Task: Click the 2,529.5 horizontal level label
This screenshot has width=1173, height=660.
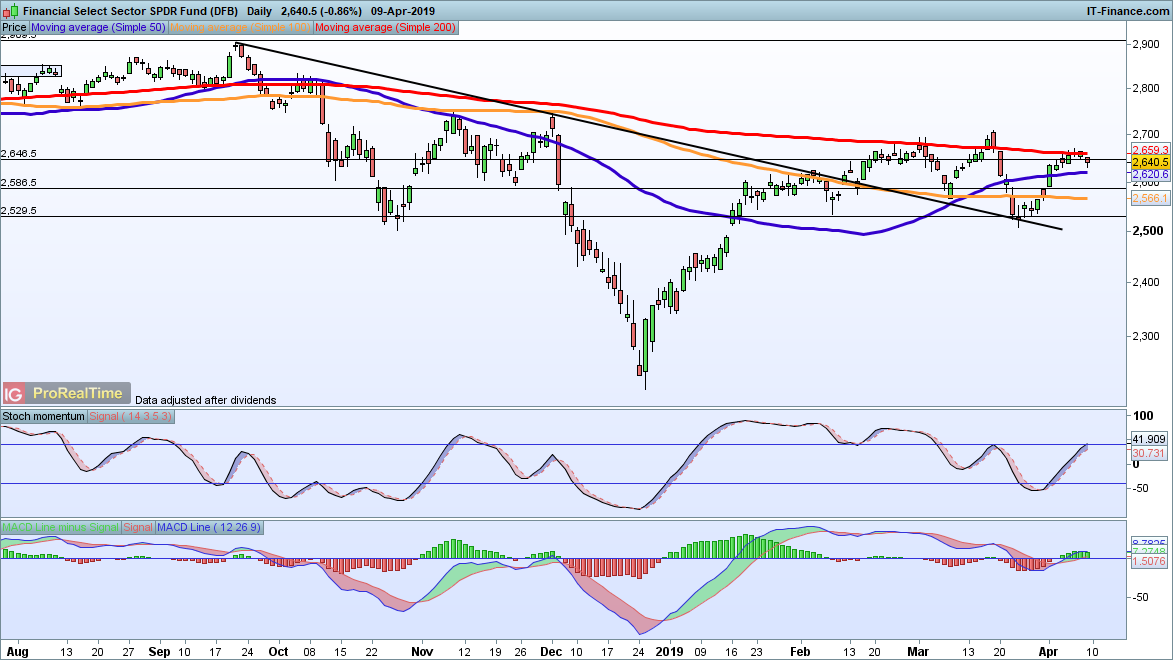Action: [x=19, y=211]
